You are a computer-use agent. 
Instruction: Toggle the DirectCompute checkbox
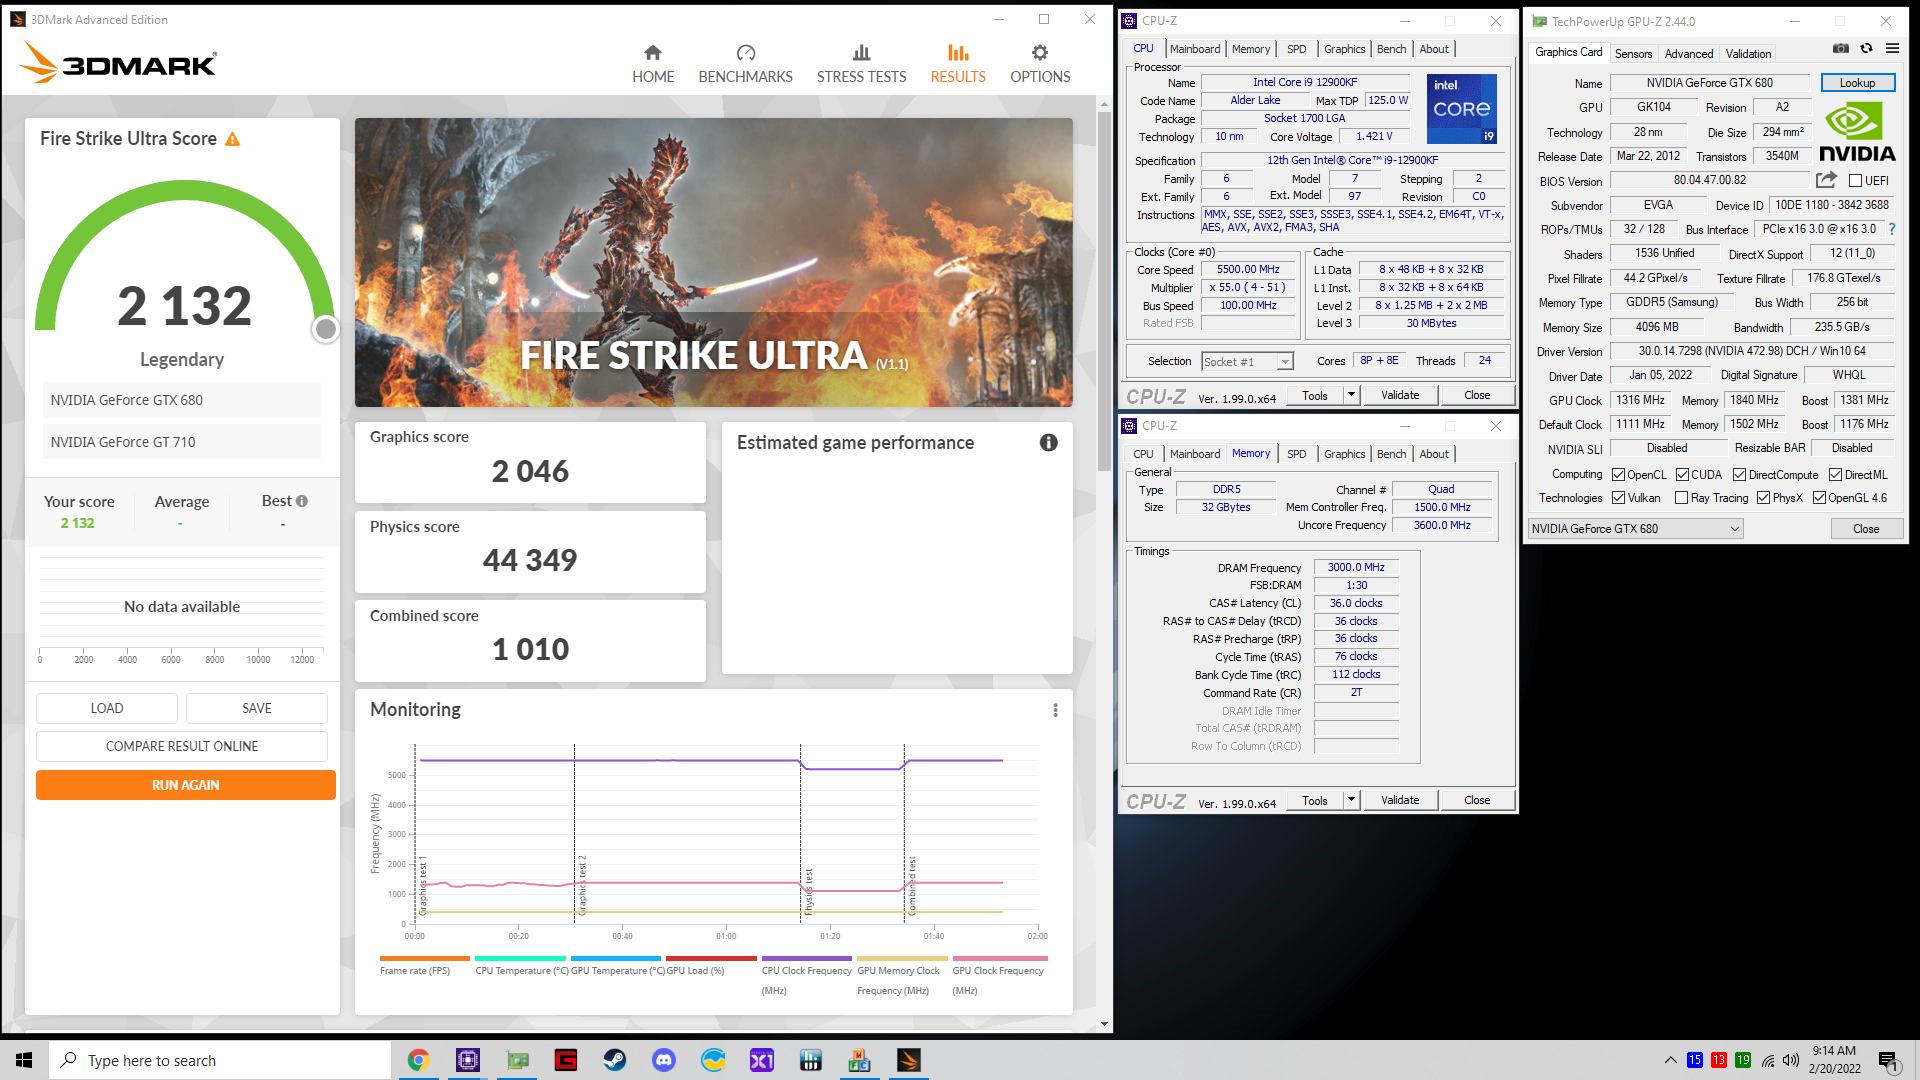pyautogui.click(x=1739, y=475)
